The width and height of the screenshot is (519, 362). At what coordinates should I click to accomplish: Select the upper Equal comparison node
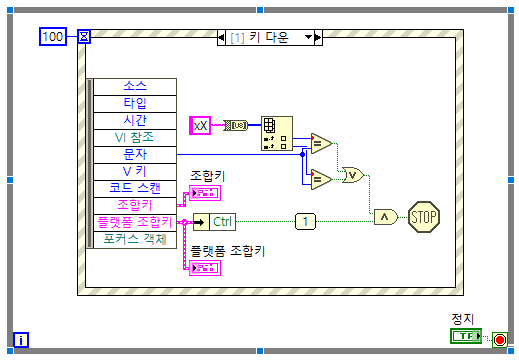(x=321, y=143)
